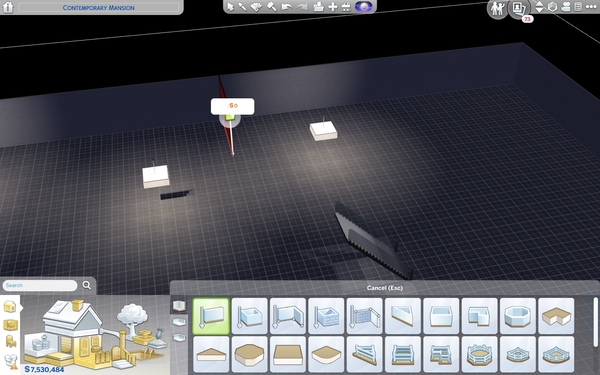Undo the last build action
This screenshot has height=375, width=600.
(x=286, y=7)
